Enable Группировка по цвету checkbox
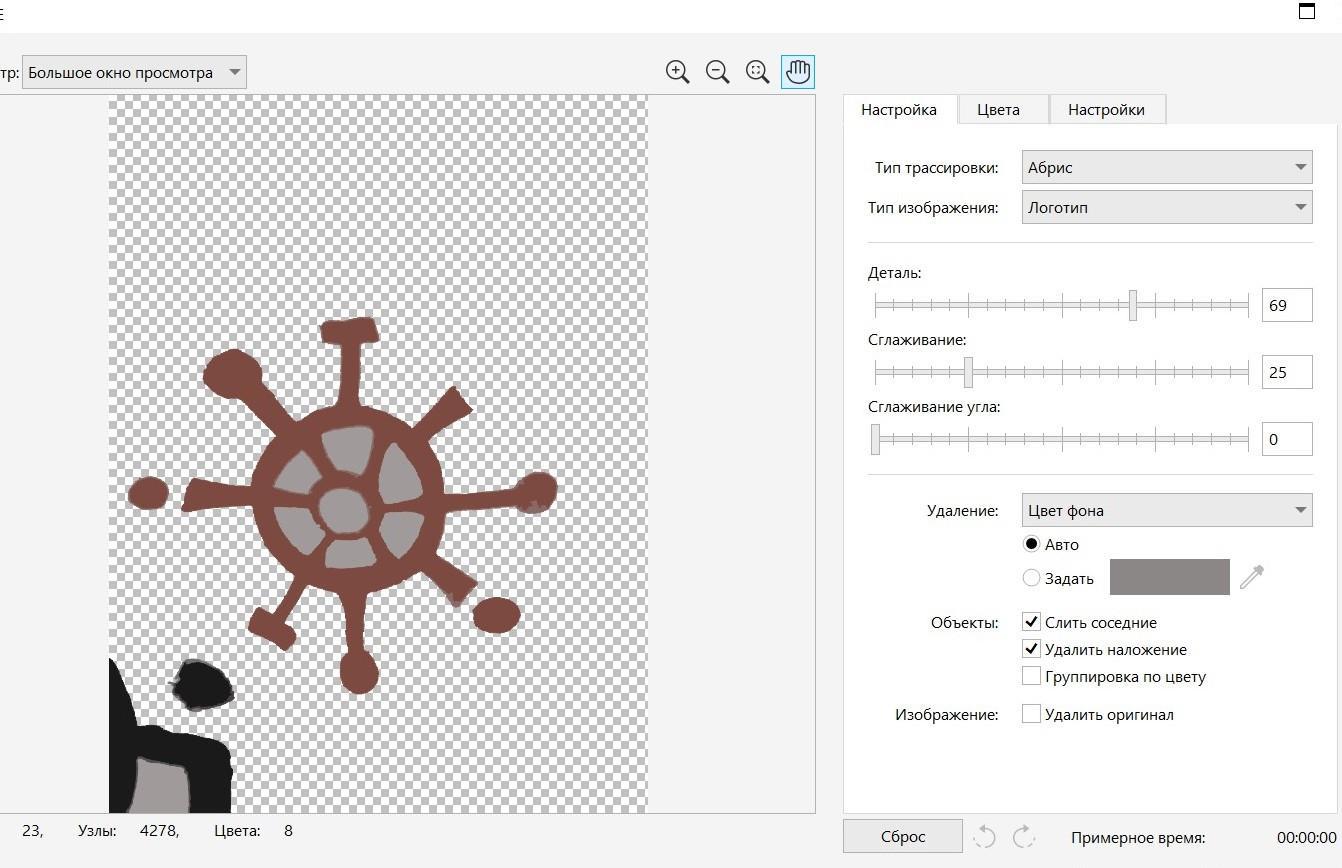The height and width of the screenshot is (868, 1342). coord(1032,677)
